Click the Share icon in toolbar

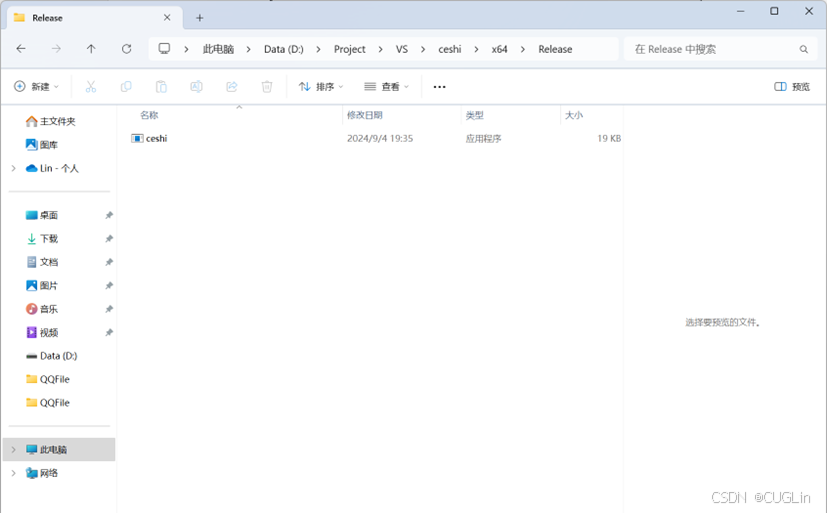(x=232, y=86)
